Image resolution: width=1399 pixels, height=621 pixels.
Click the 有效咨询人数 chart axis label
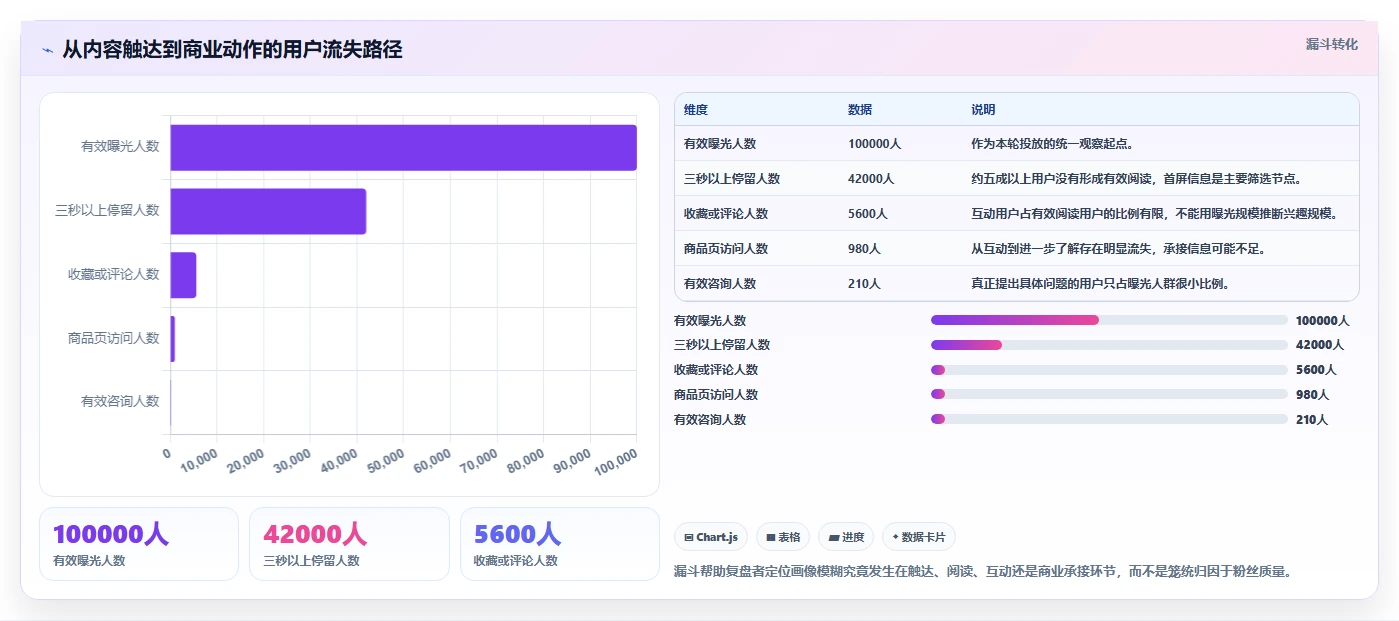(120, 402)
